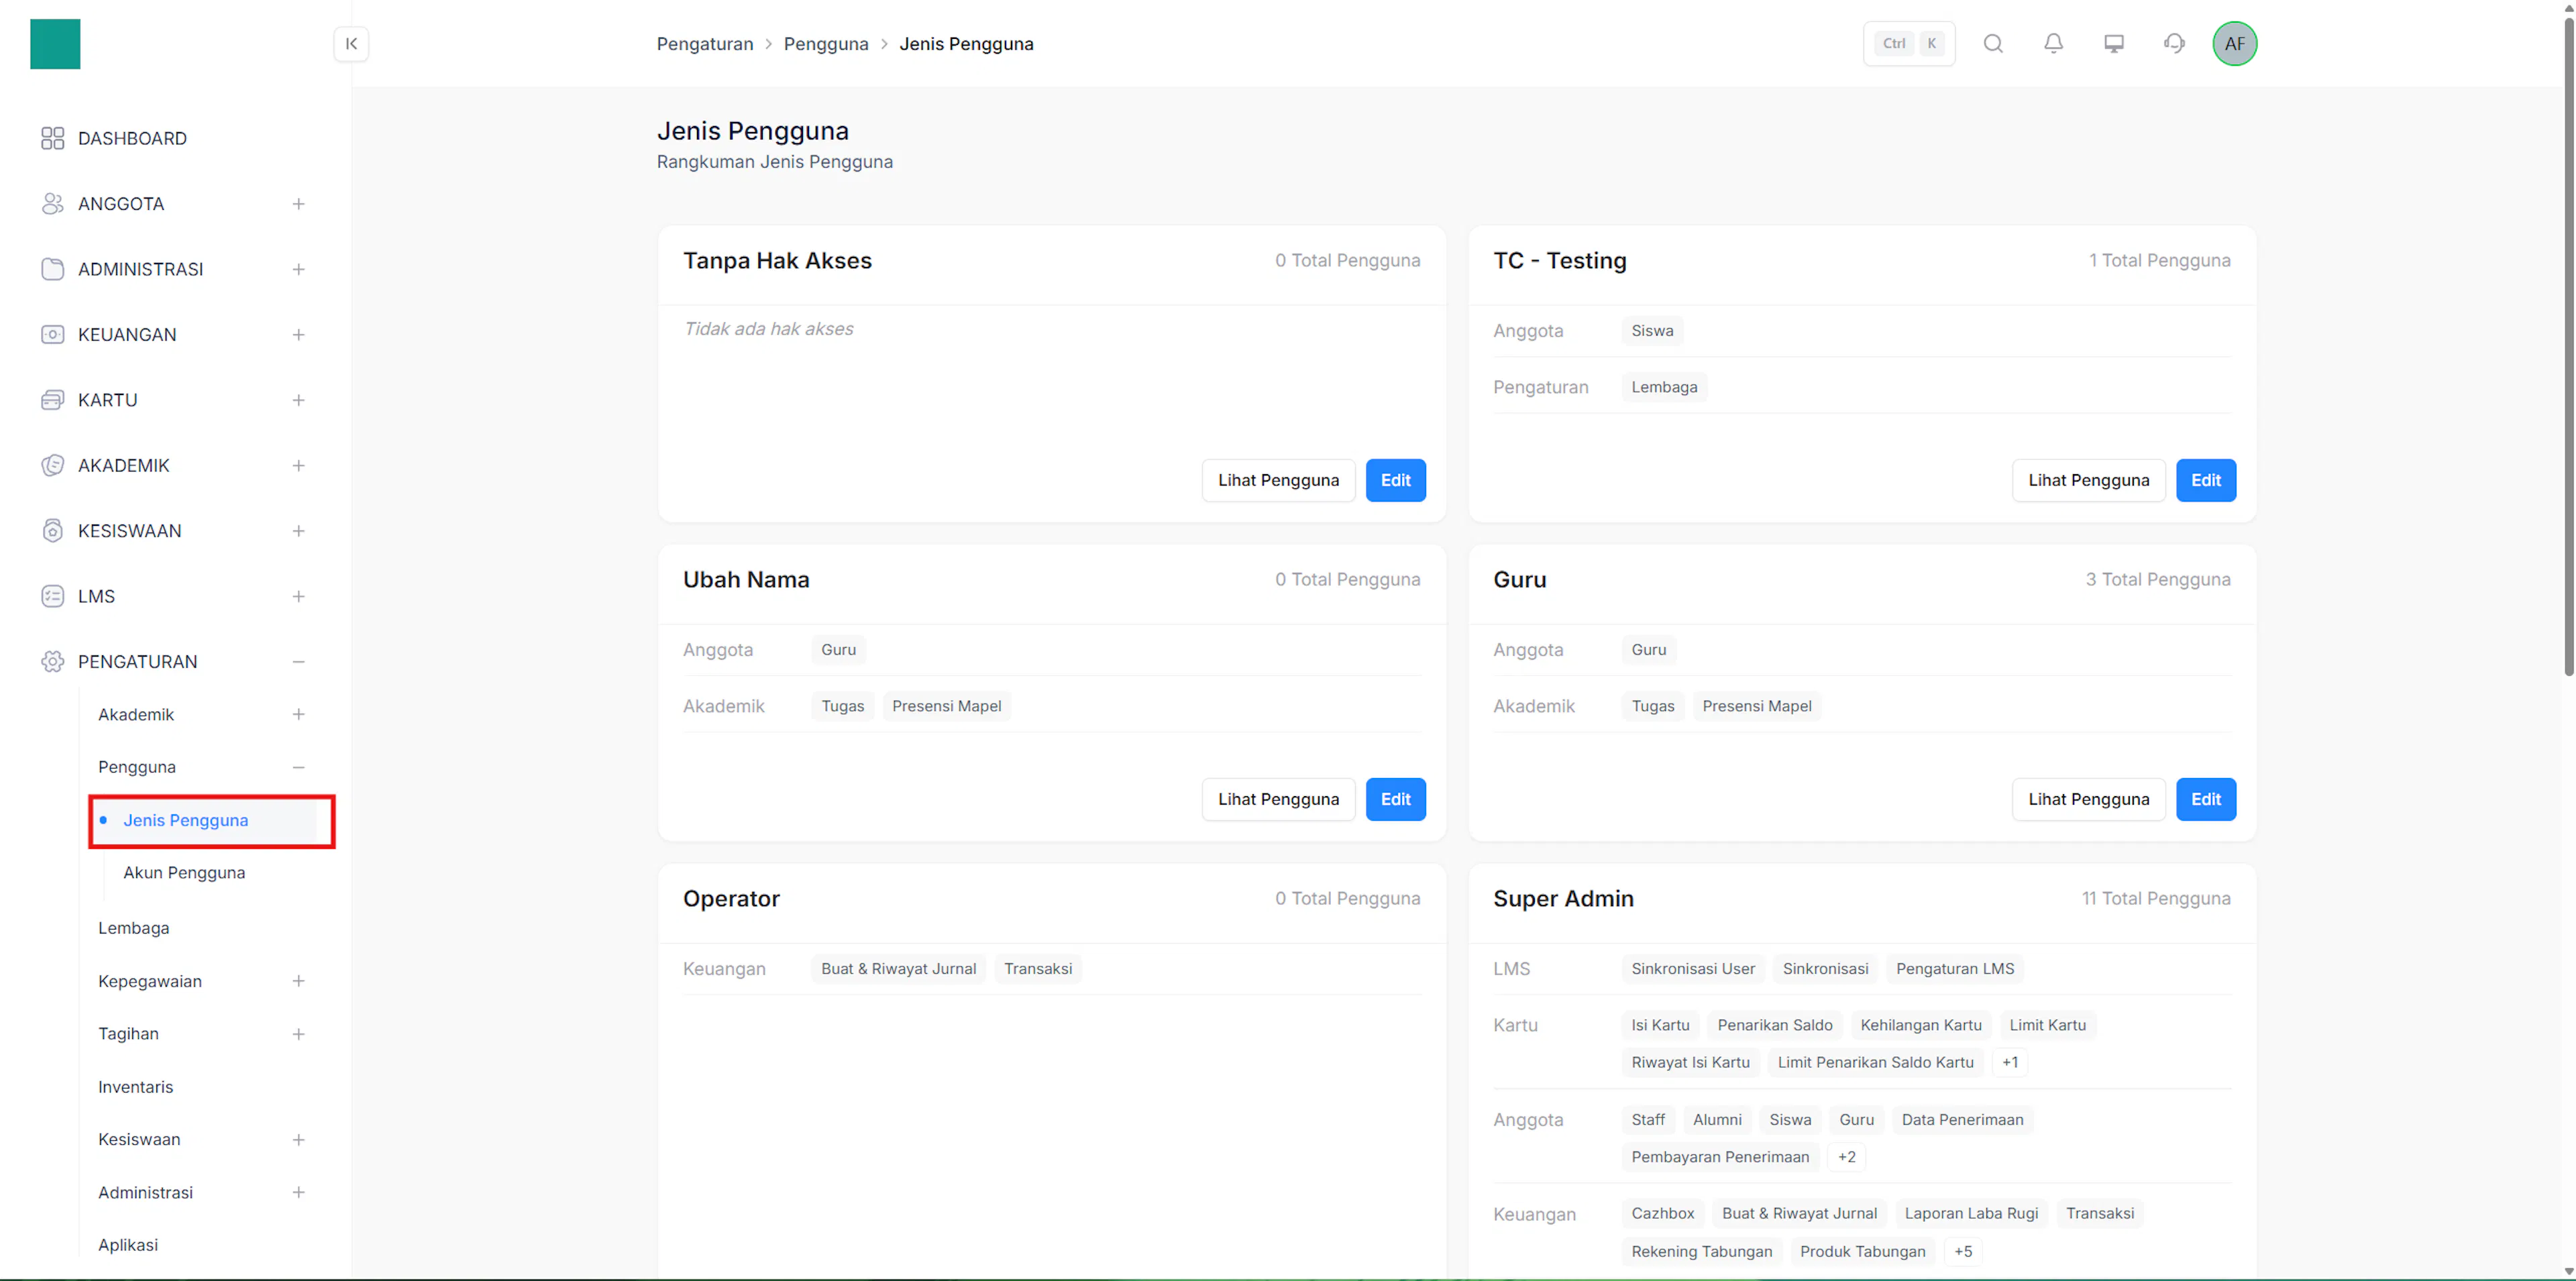Open Akun Pengguna sidebar item
2576x1281 pixels.
184,873
